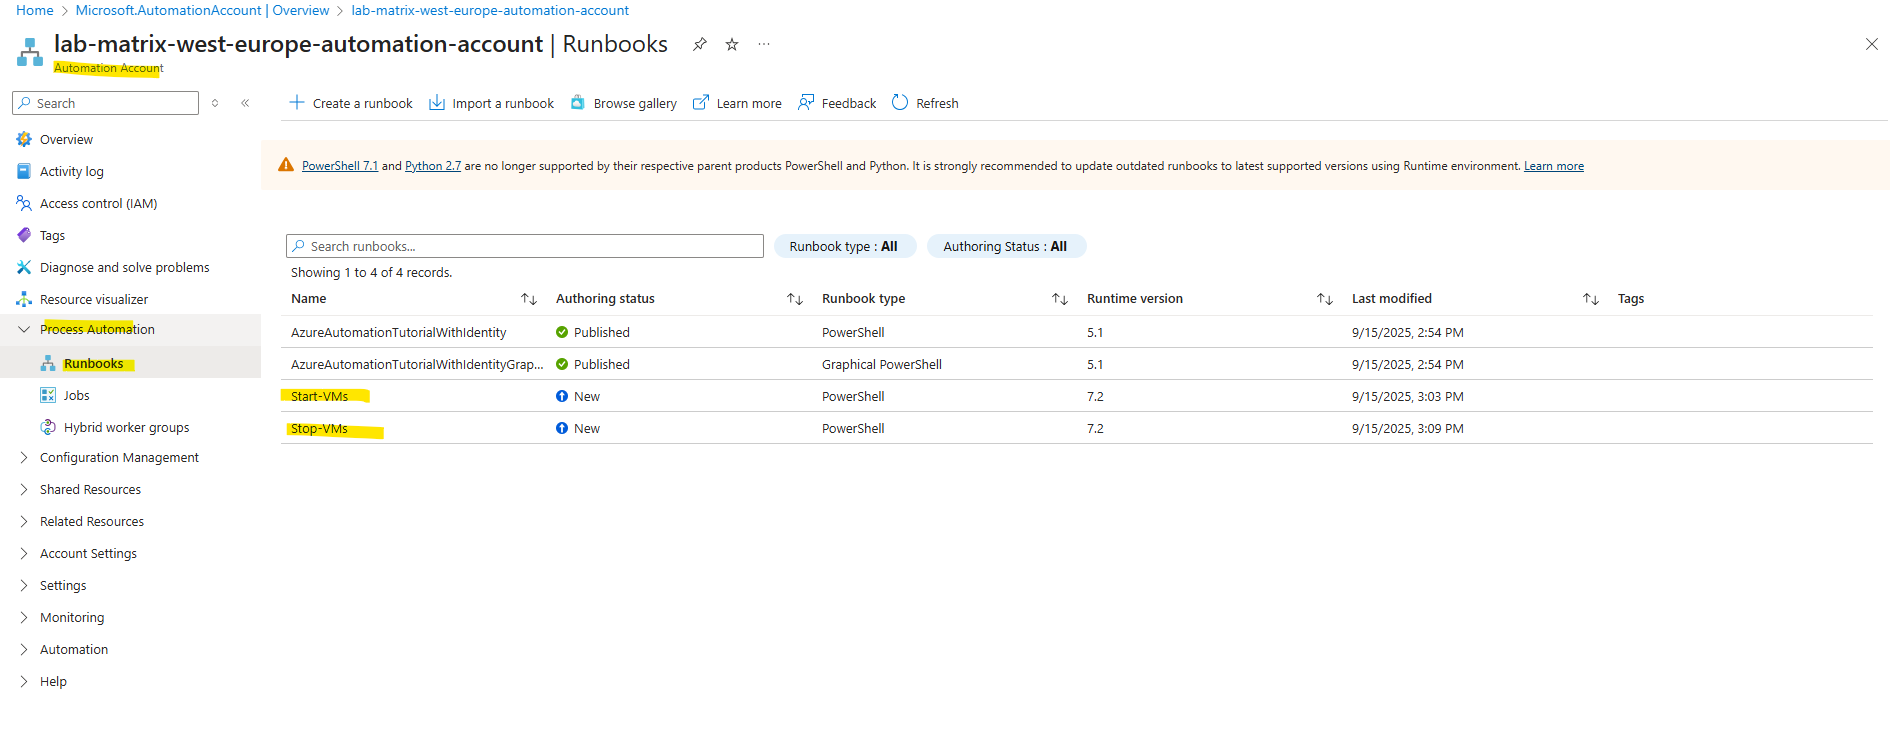Select Jobs under Process Automation
This screenshot has width=1890, height=737.
[77, 395]
